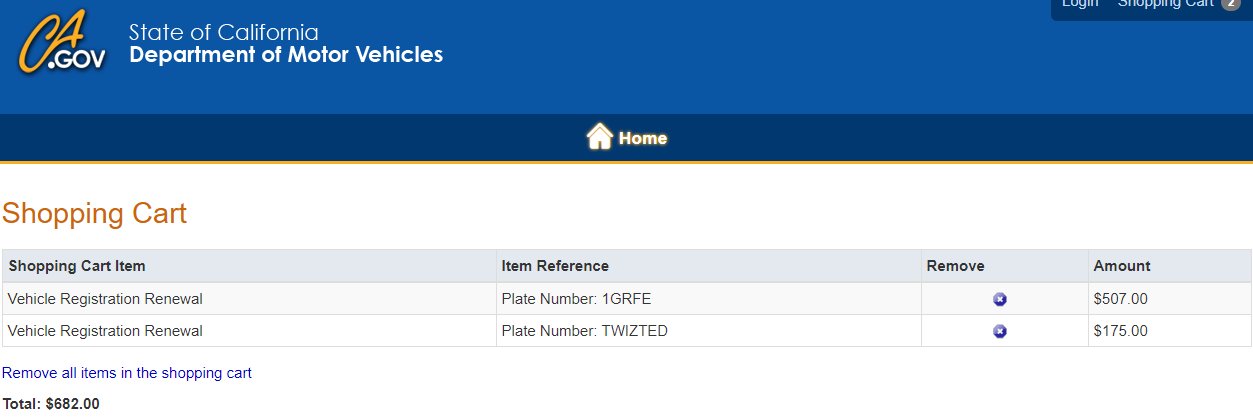Select the second Vehicle Registration Renewal row
This screenshot has height=420, width=1253.
click(x=626, y=331)
